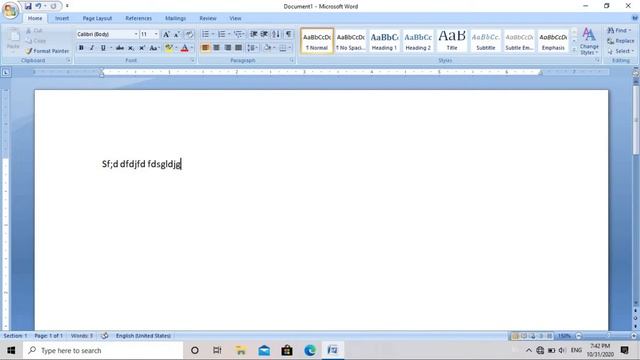Open the Mail app from the taskbar

264,350
